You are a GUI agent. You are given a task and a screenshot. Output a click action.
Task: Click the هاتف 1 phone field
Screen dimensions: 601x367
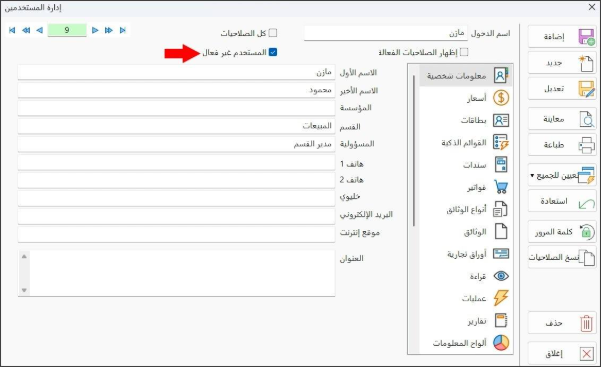click(176, 163)
